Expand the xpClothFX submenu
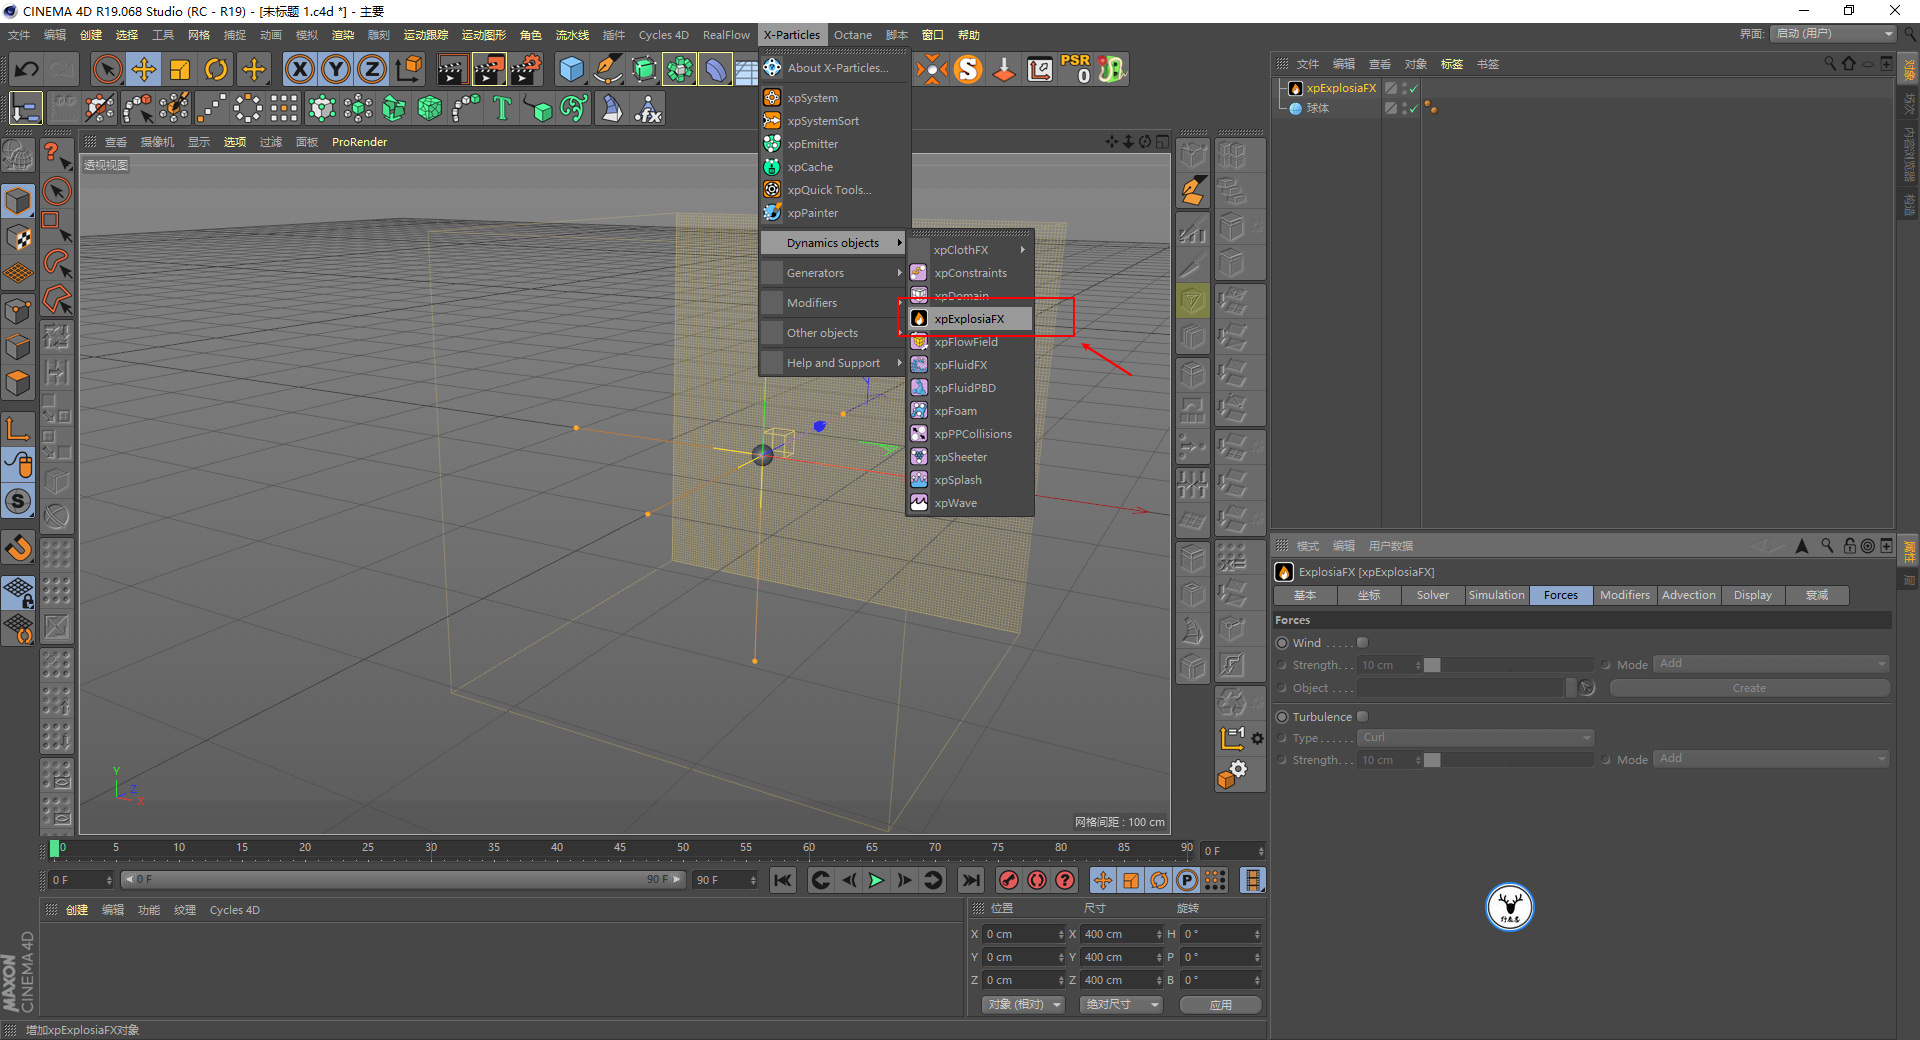This screenshot has height=1040, width=1920. point(970,250)
